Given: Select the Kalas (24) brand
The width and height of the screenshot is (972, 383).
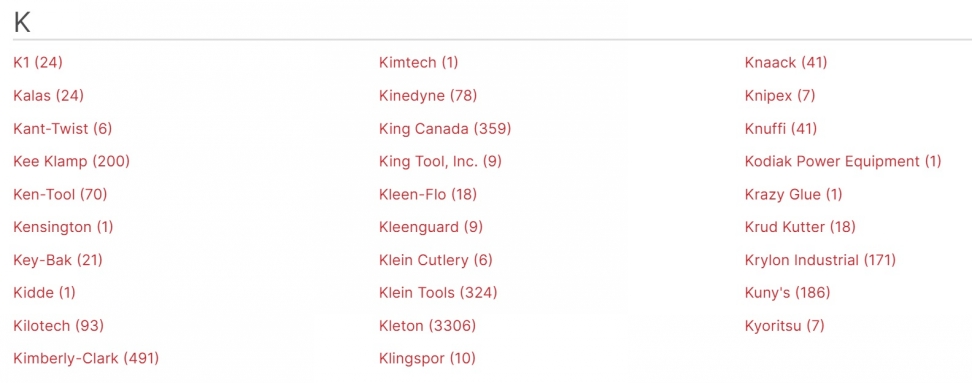Looking at the screenshot, I should tap(48, 95).
